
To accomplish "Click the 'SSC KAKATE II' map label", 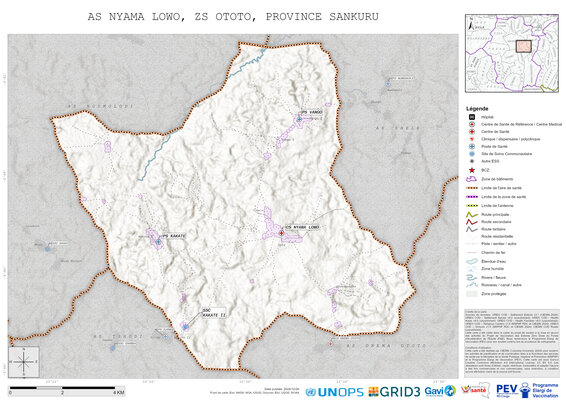I will (x=214, y=313).
